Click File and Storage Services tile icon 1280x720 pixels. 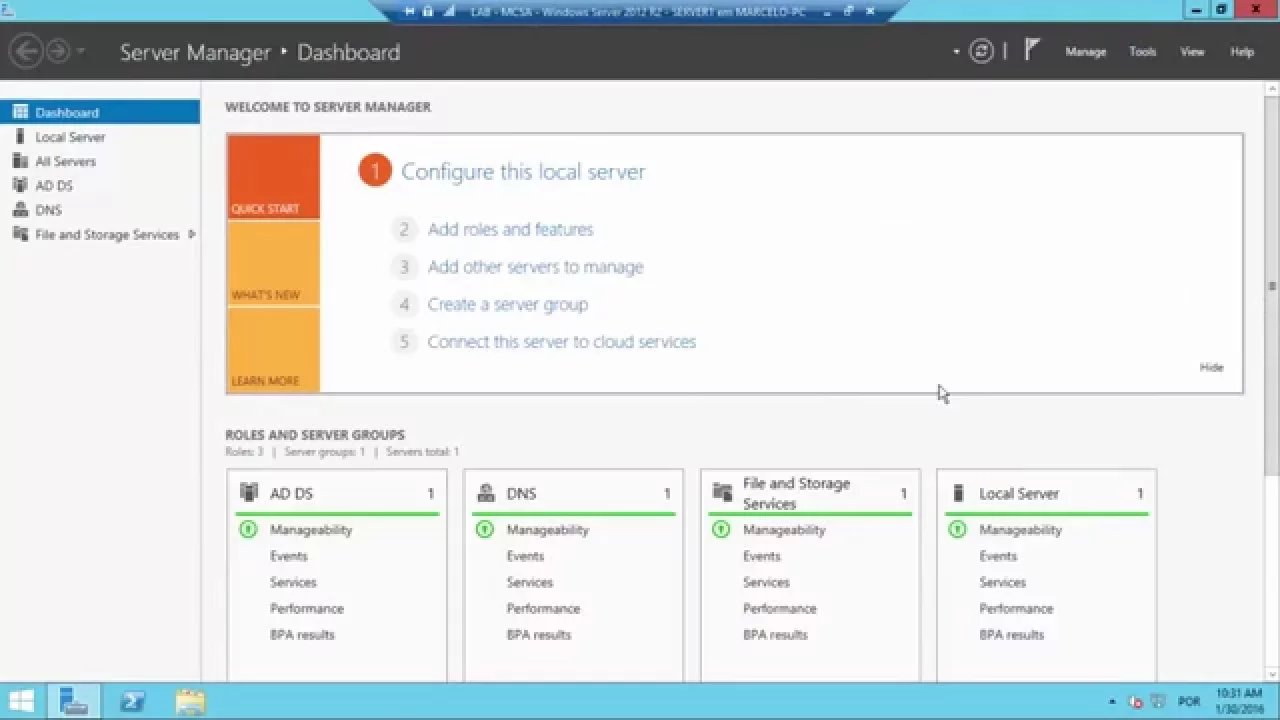(722, 492)
